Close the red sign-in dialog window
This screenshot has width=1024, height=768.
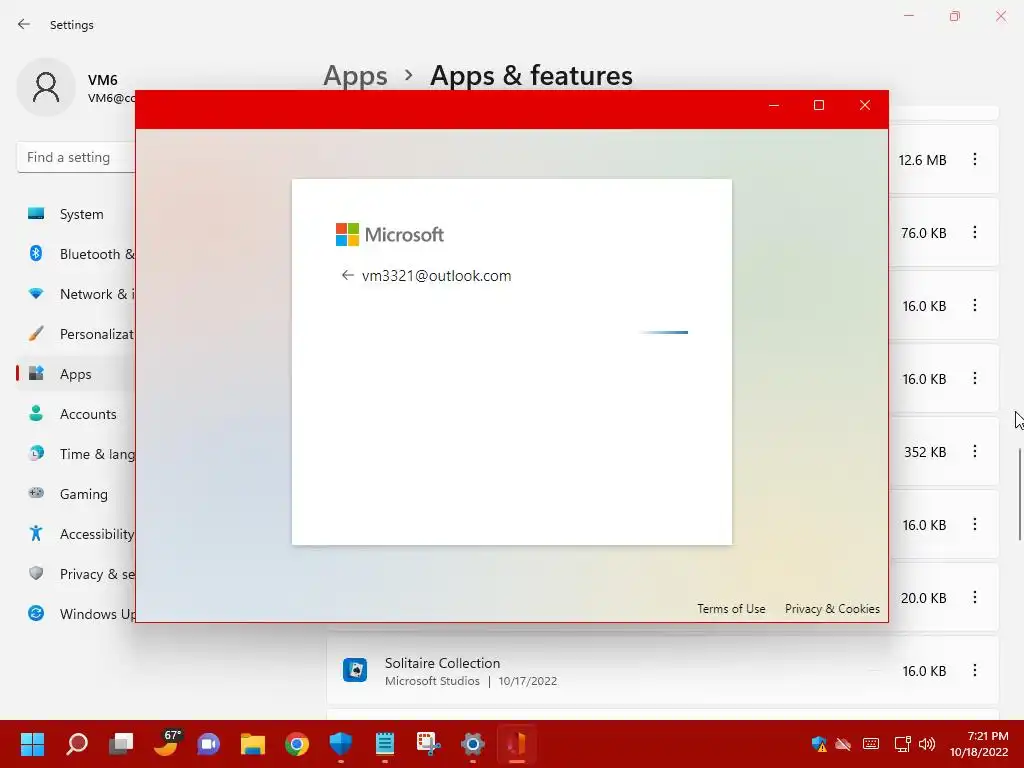(865, 105)
